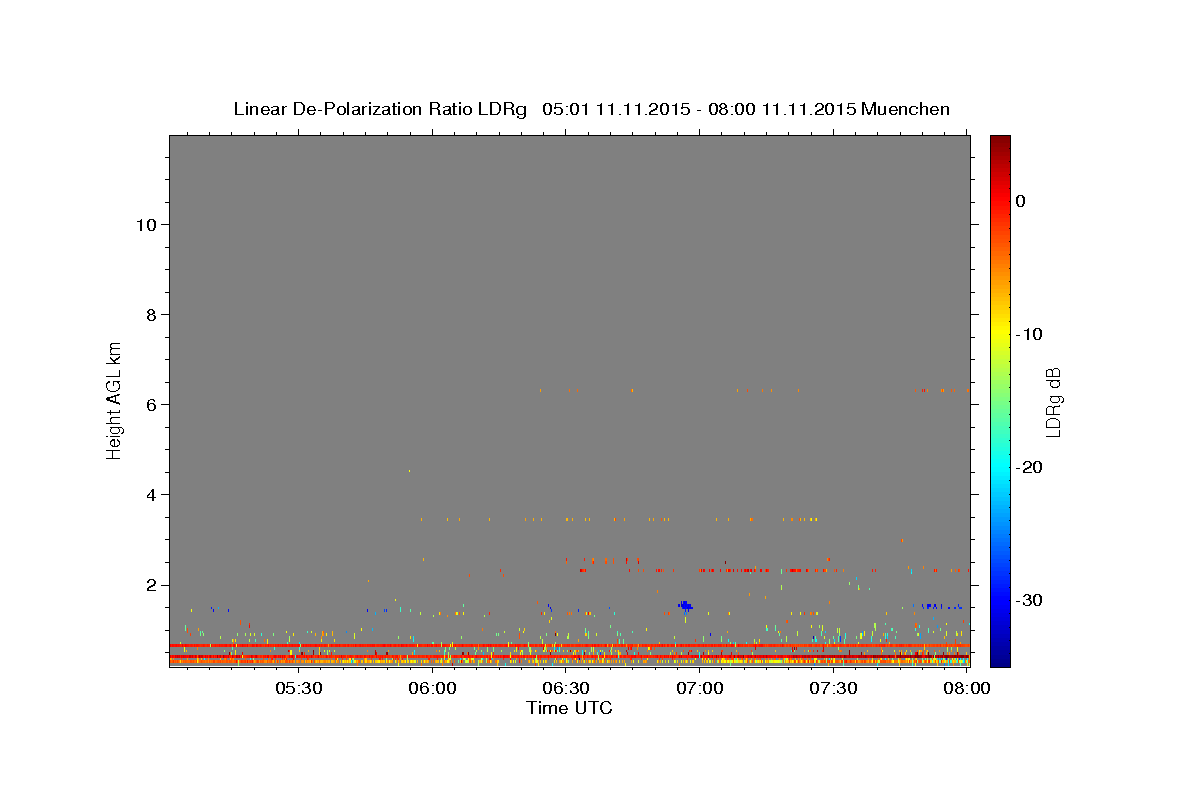Click the dark red top of the colorbar

click(x=1000, y=145)
